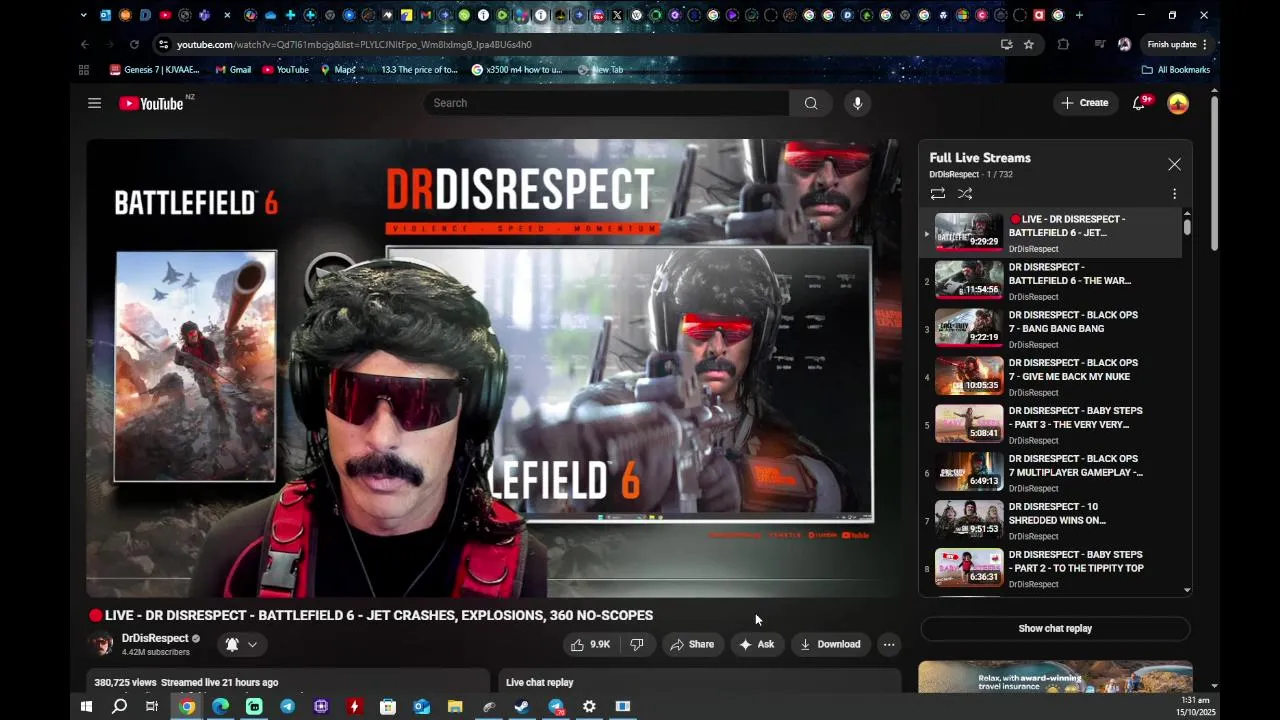Image resolution: width=1280 pixels, height=720 pixels.
Task: Open the DrDisRespect channel name link
Action: tap(155, 638)
